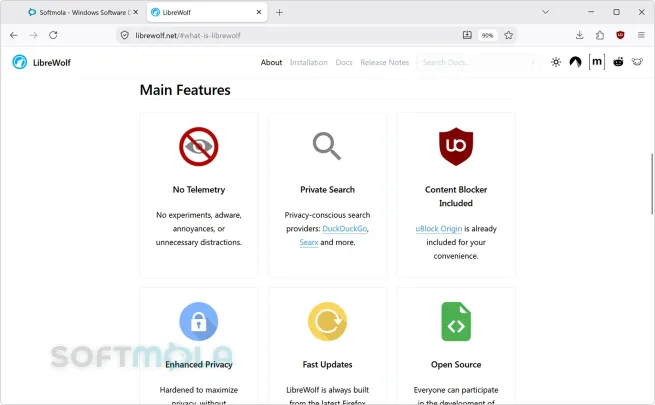Image resolution: width=655 pixels, height=405 pixels.
Task: Reload the page with the refresh icon
Action: click(x=53, y=35)
